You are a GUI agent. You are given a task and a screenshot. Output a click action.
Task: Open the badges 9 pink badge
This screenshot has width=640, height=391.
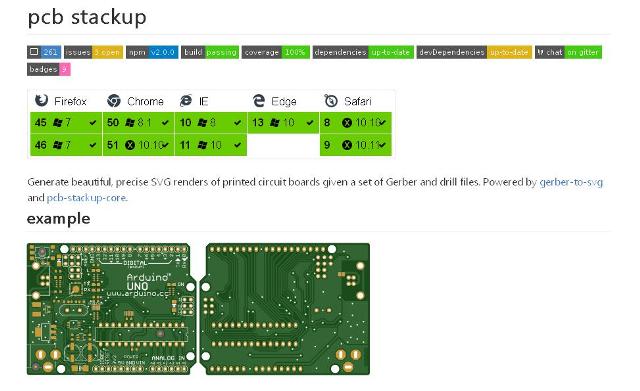(x=49, y=69)
